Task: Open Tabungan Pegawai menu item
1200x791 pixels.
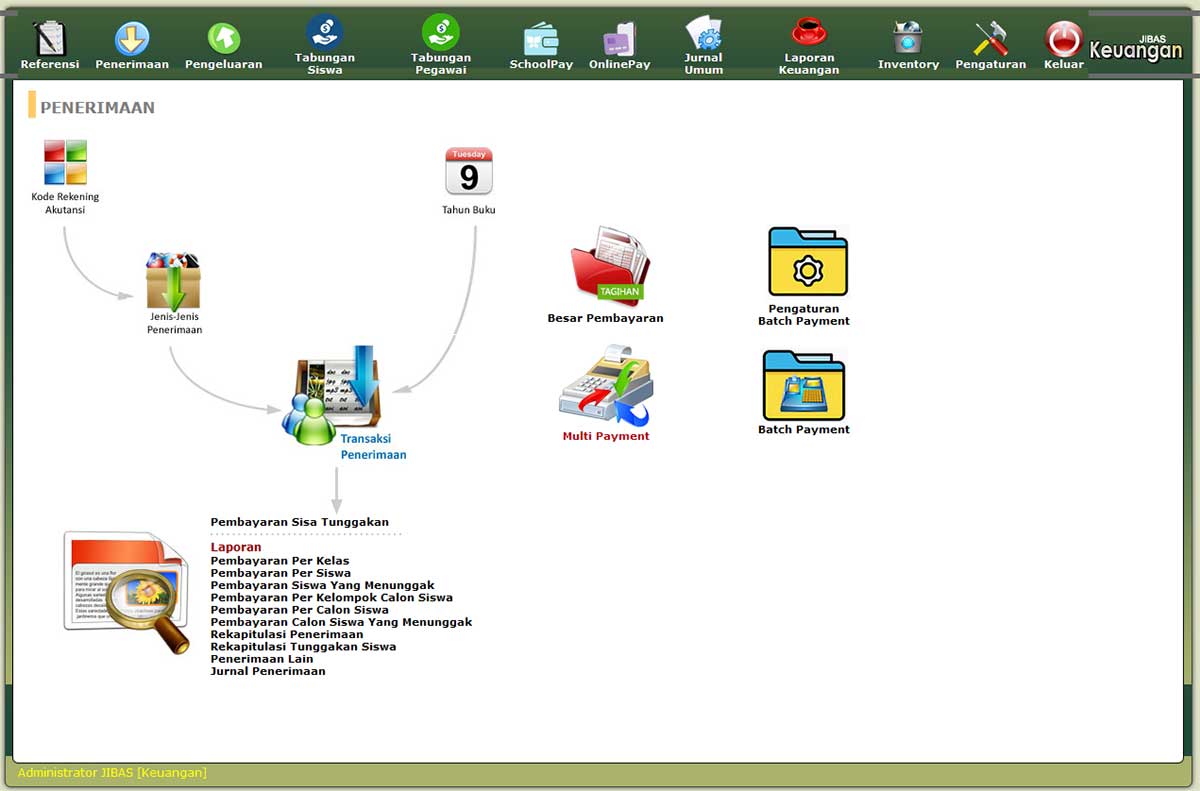Action: 440,45
